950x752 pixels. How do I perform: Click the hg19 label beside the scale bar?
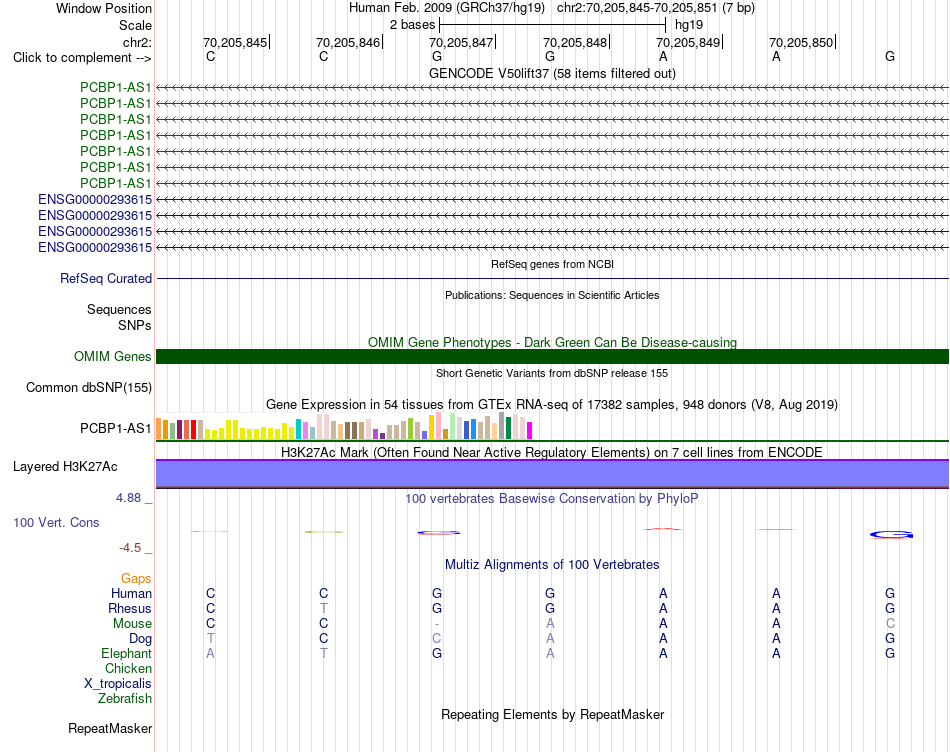[x=689, y=25]
